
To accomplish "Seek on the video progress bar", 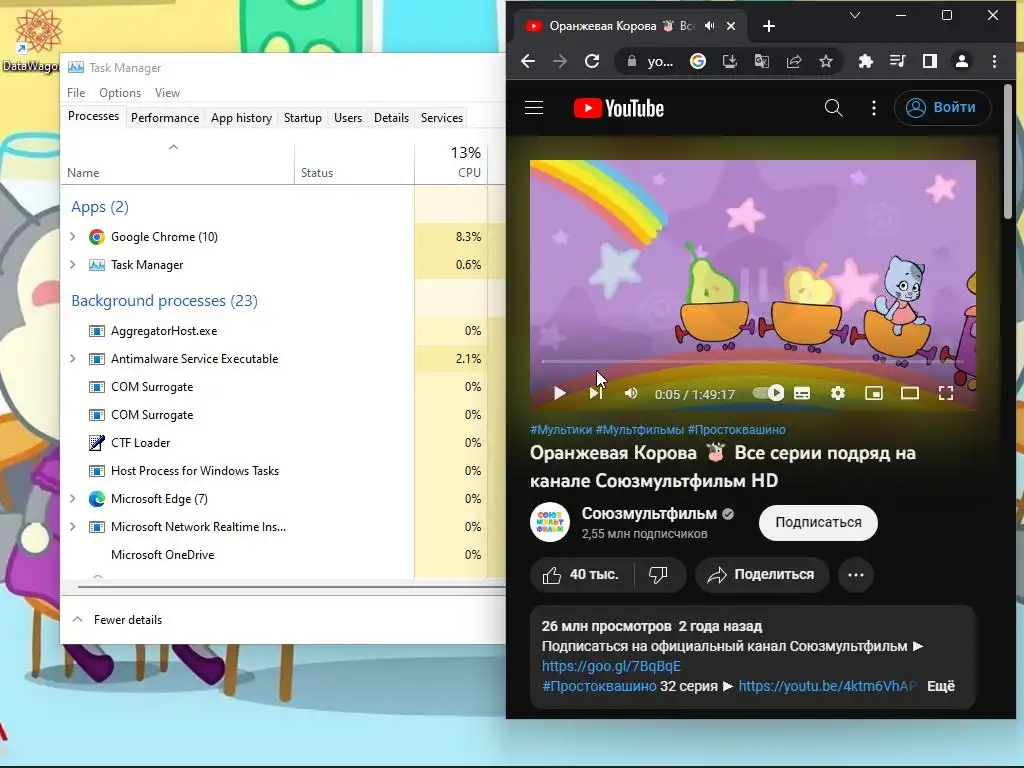I will coord(752,361).
